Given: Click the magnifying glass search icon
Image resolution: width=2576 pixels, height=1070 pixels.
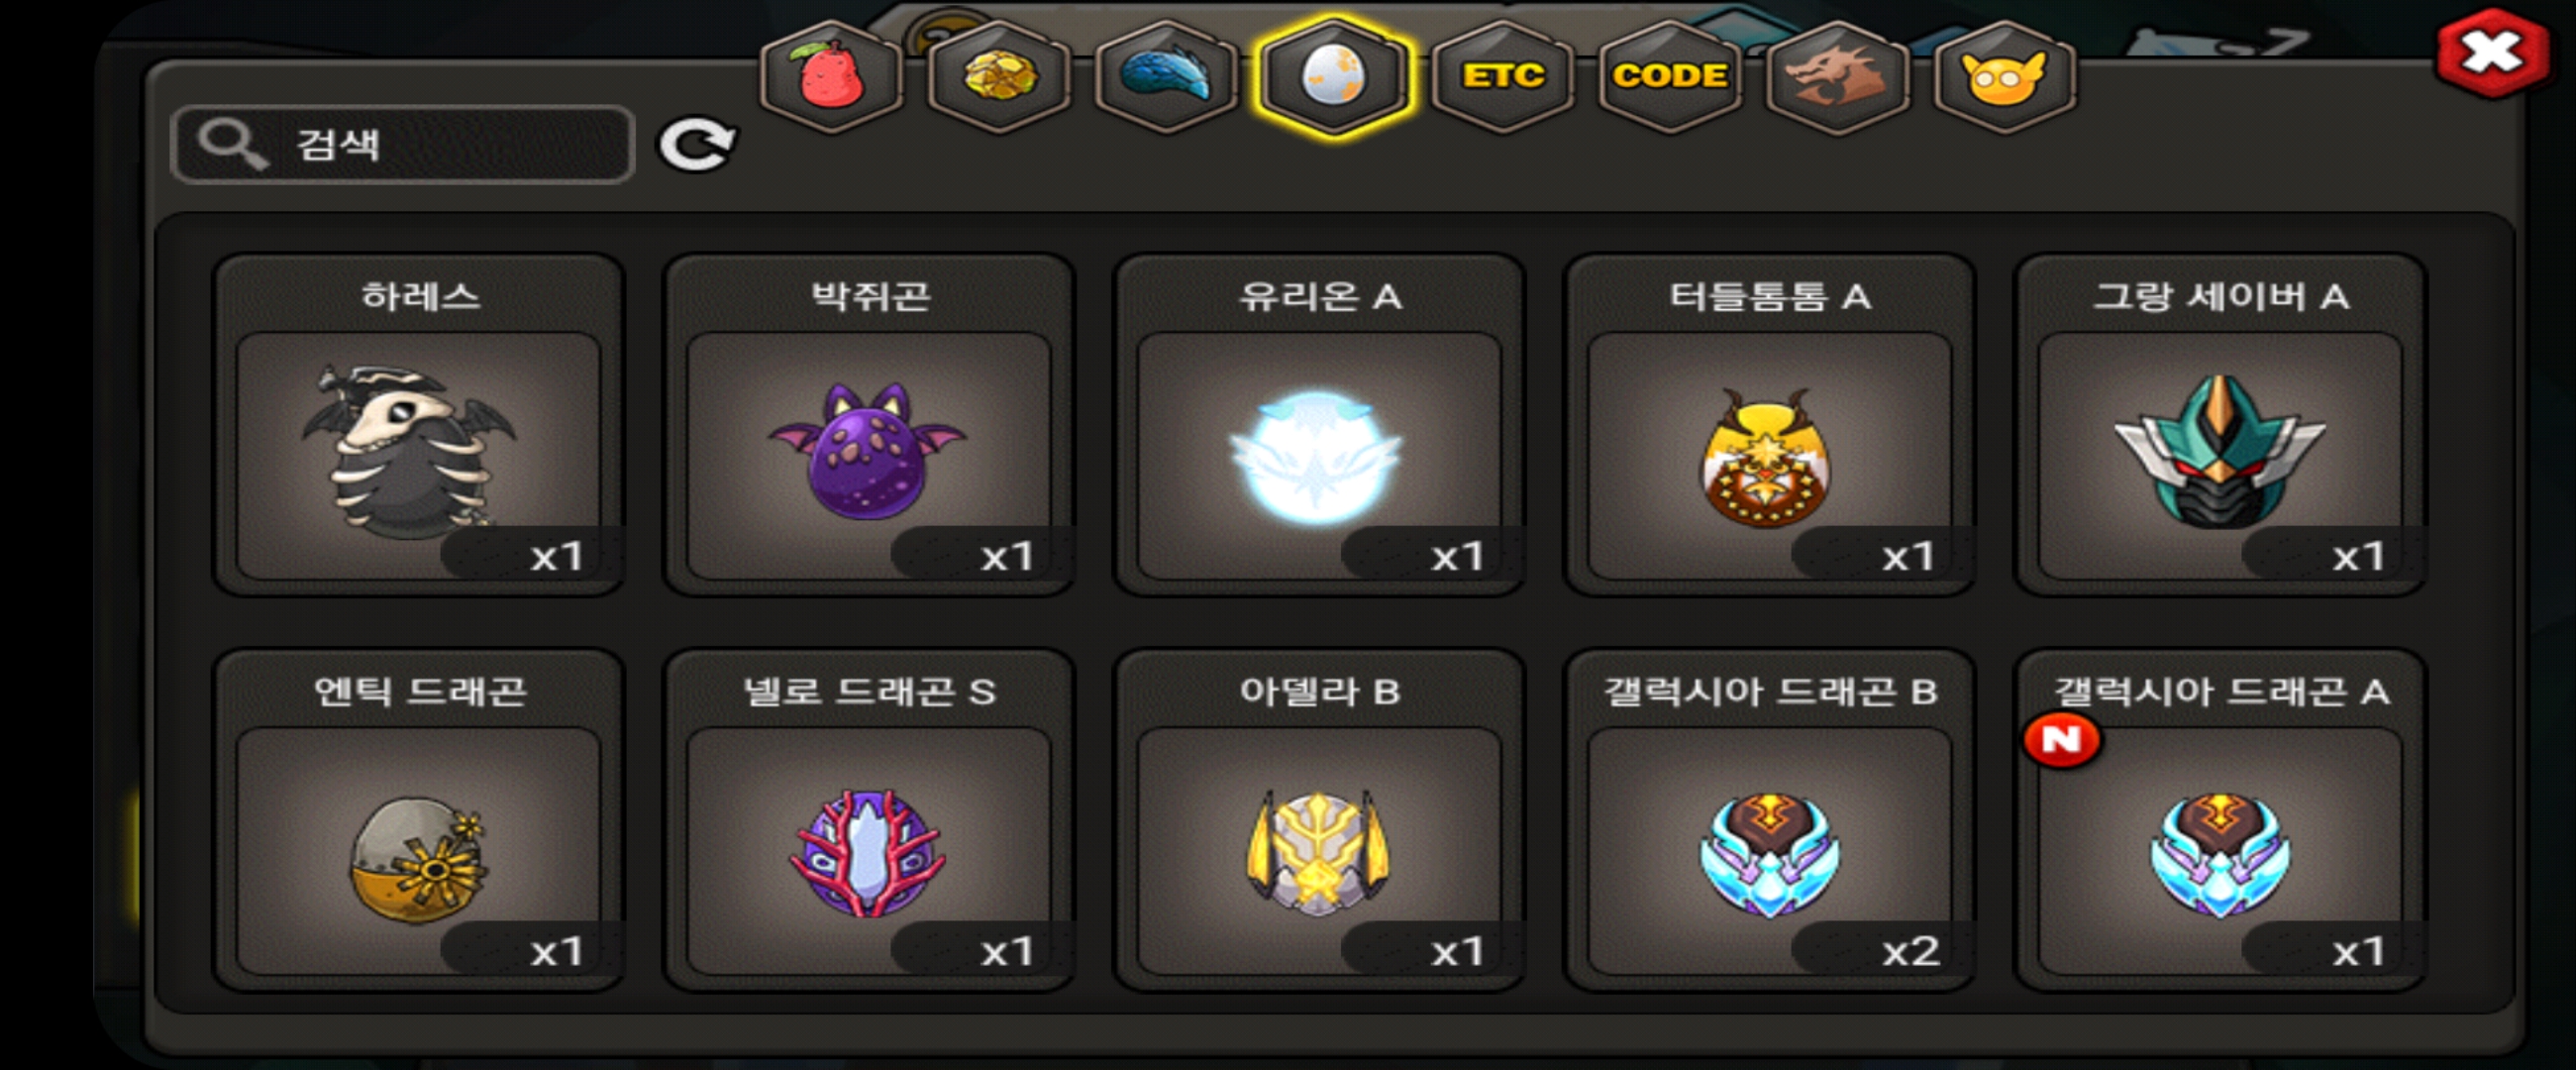Looking at the screenshot, I should click(x=231, y=144).
